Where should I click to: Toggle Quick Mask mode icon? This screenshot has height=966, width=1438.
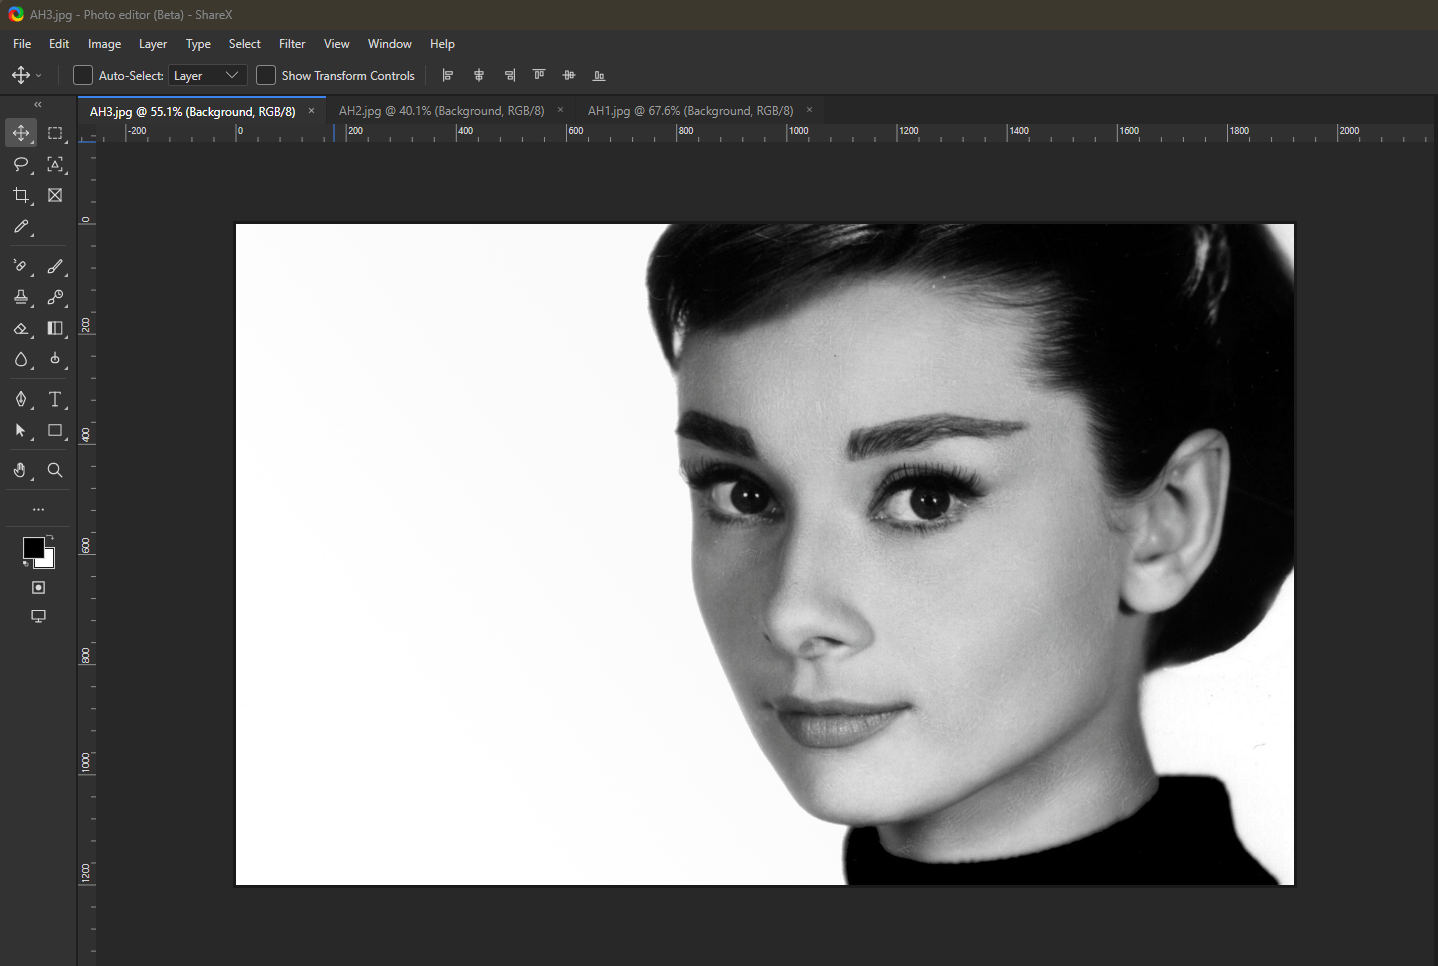point(38,588)
